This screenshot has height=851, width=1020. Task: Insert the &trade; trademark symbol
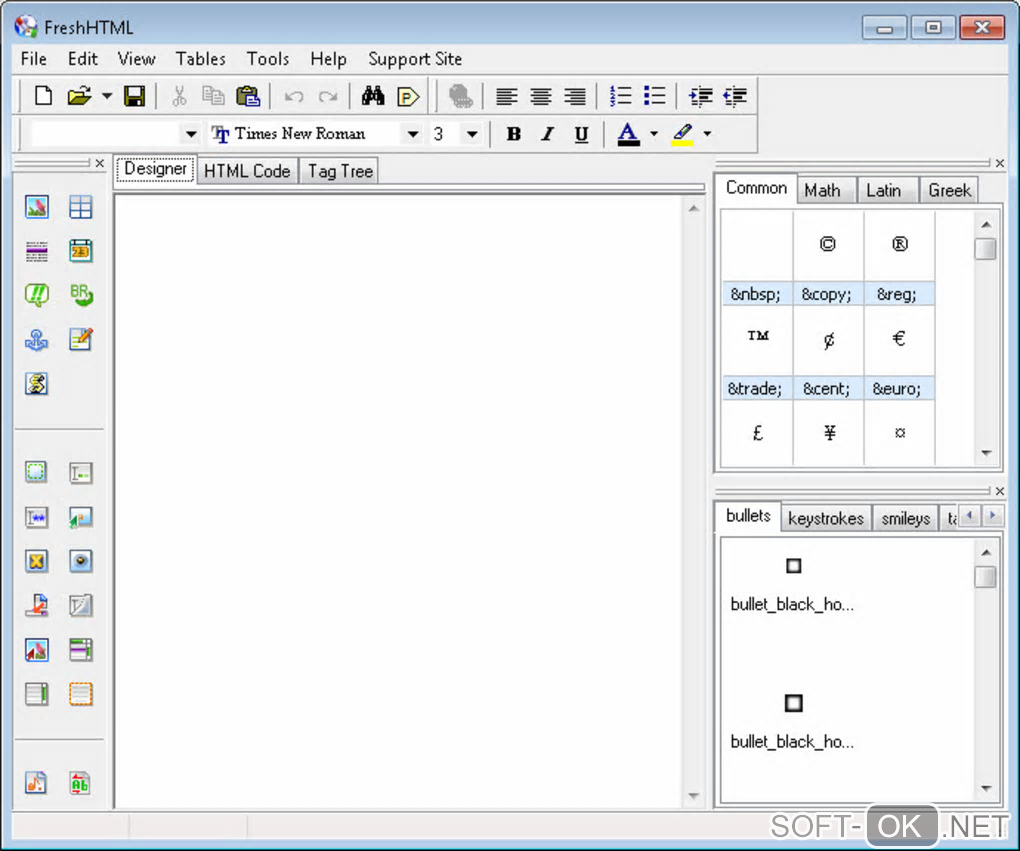757,353
